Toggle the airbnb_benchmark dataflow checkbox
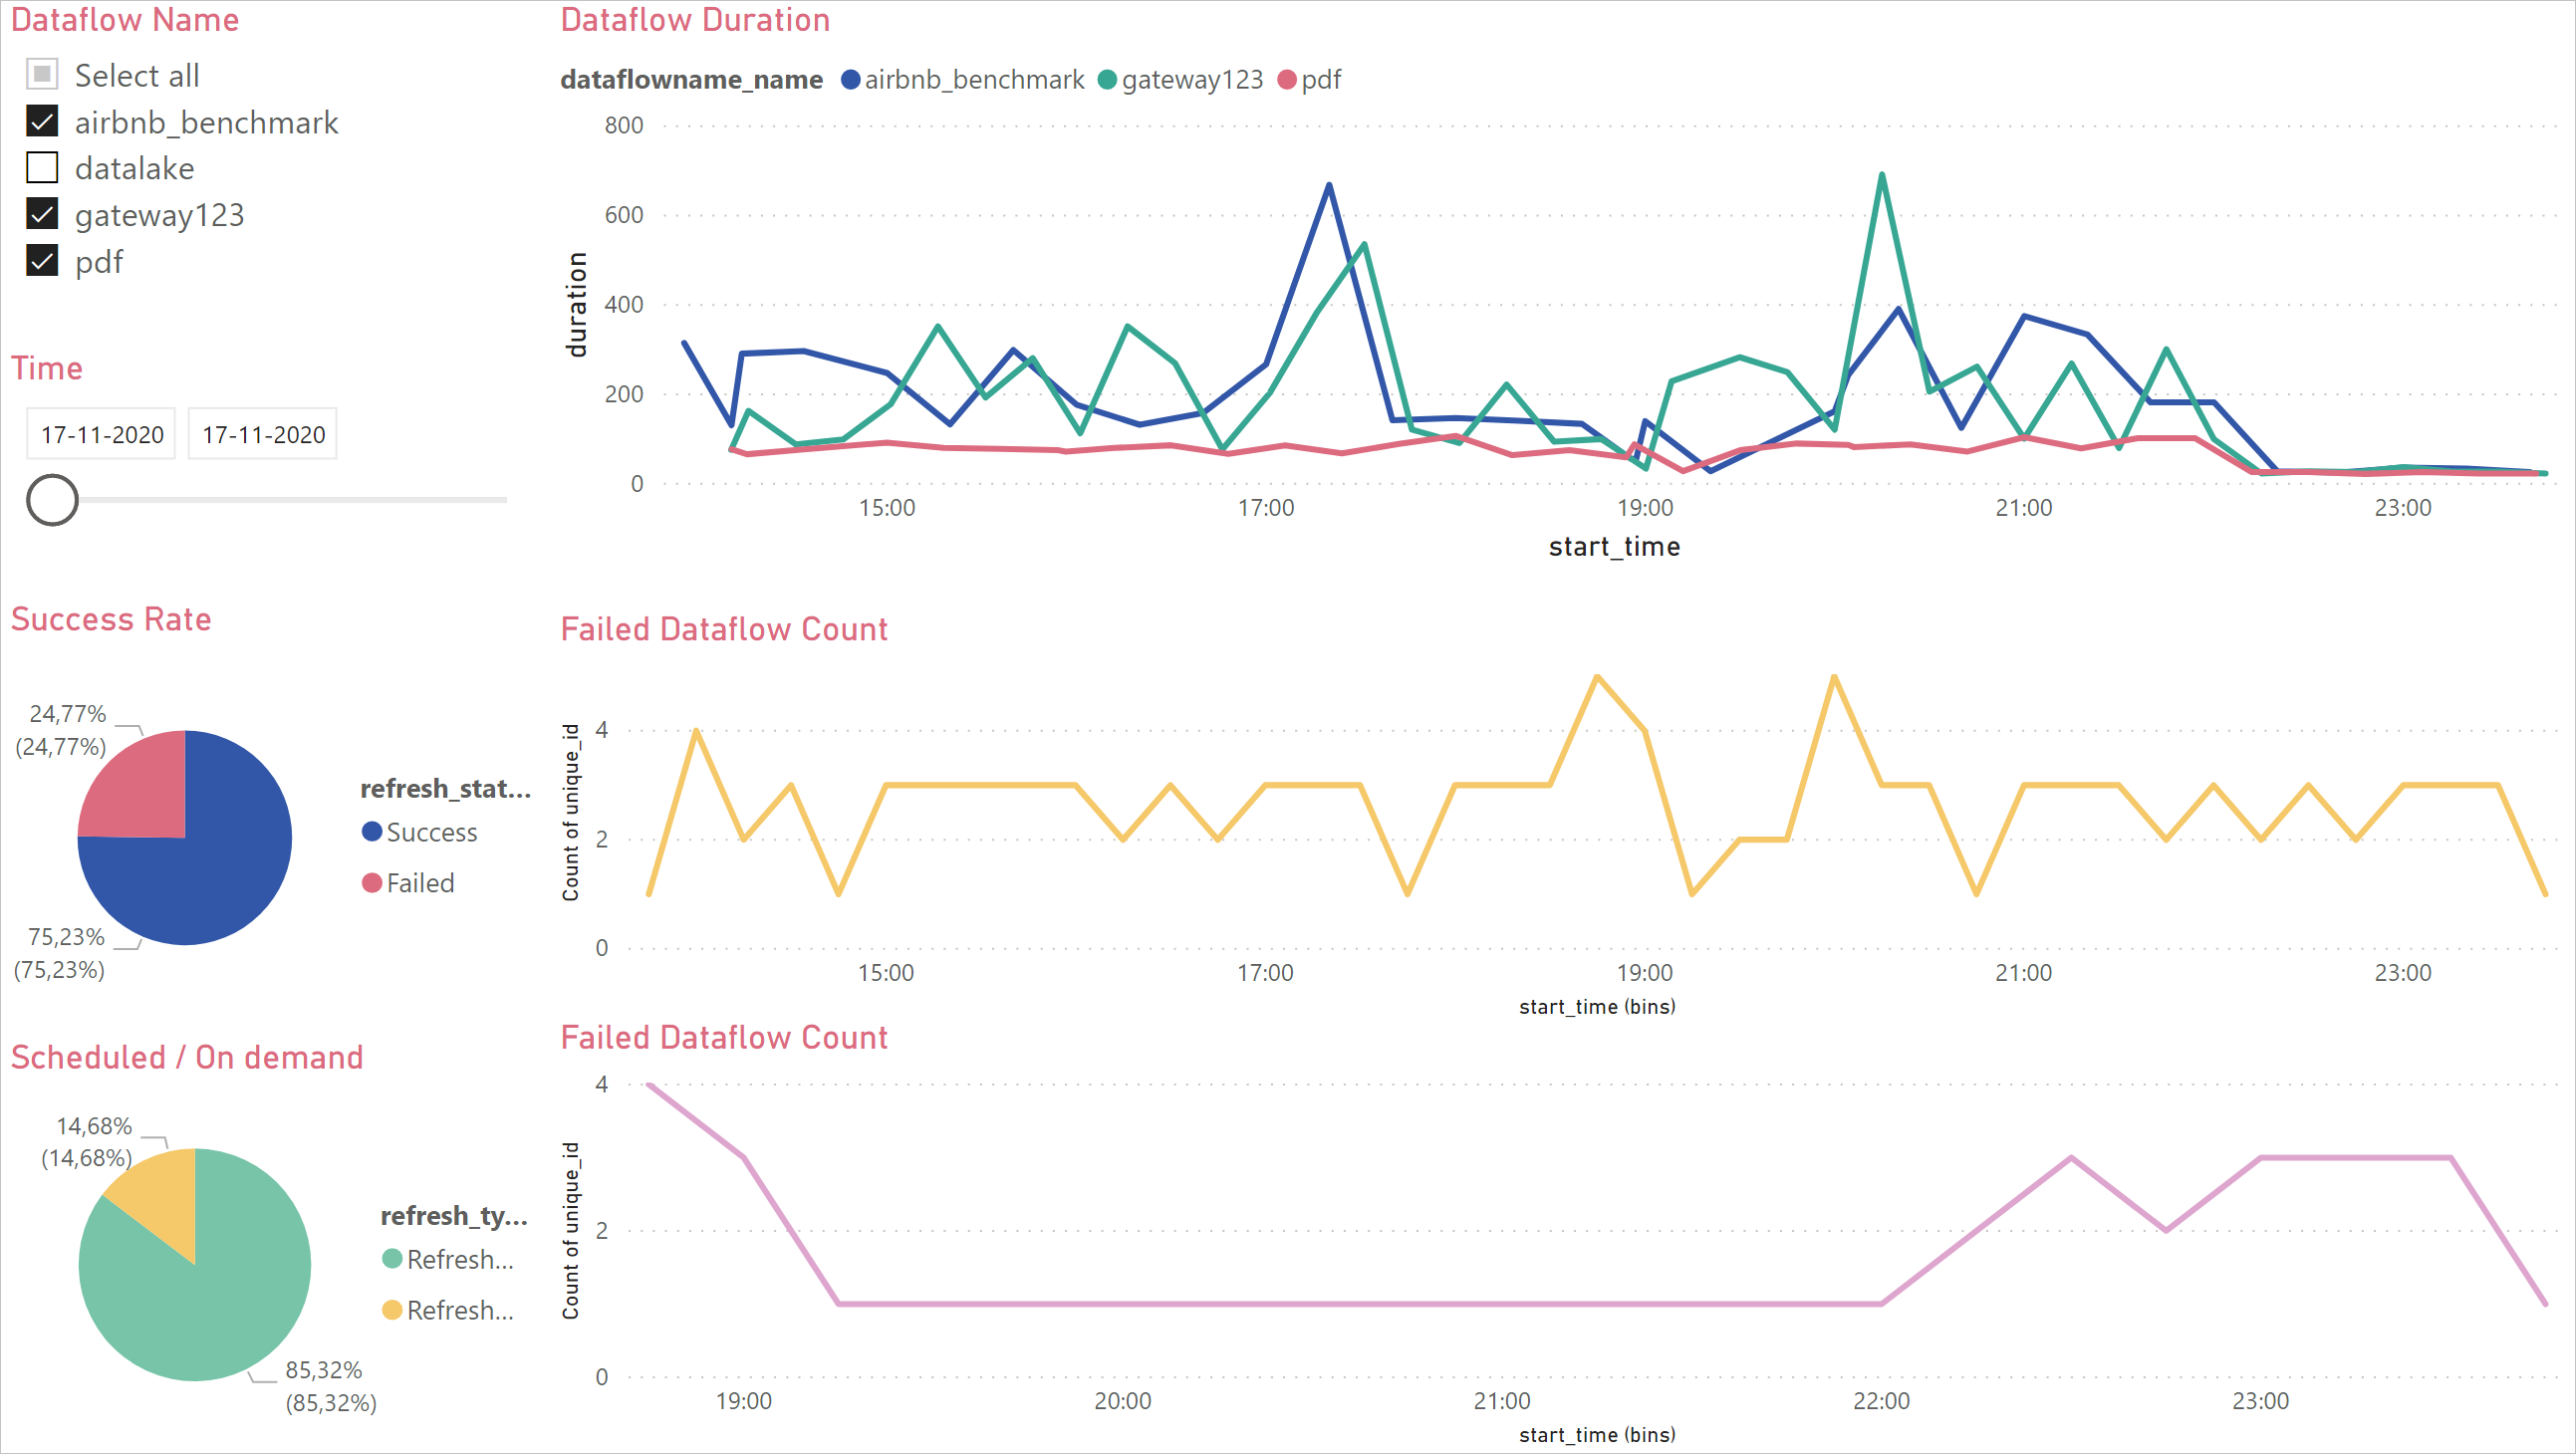The image size is (2576, 1454). click(43, 121)
